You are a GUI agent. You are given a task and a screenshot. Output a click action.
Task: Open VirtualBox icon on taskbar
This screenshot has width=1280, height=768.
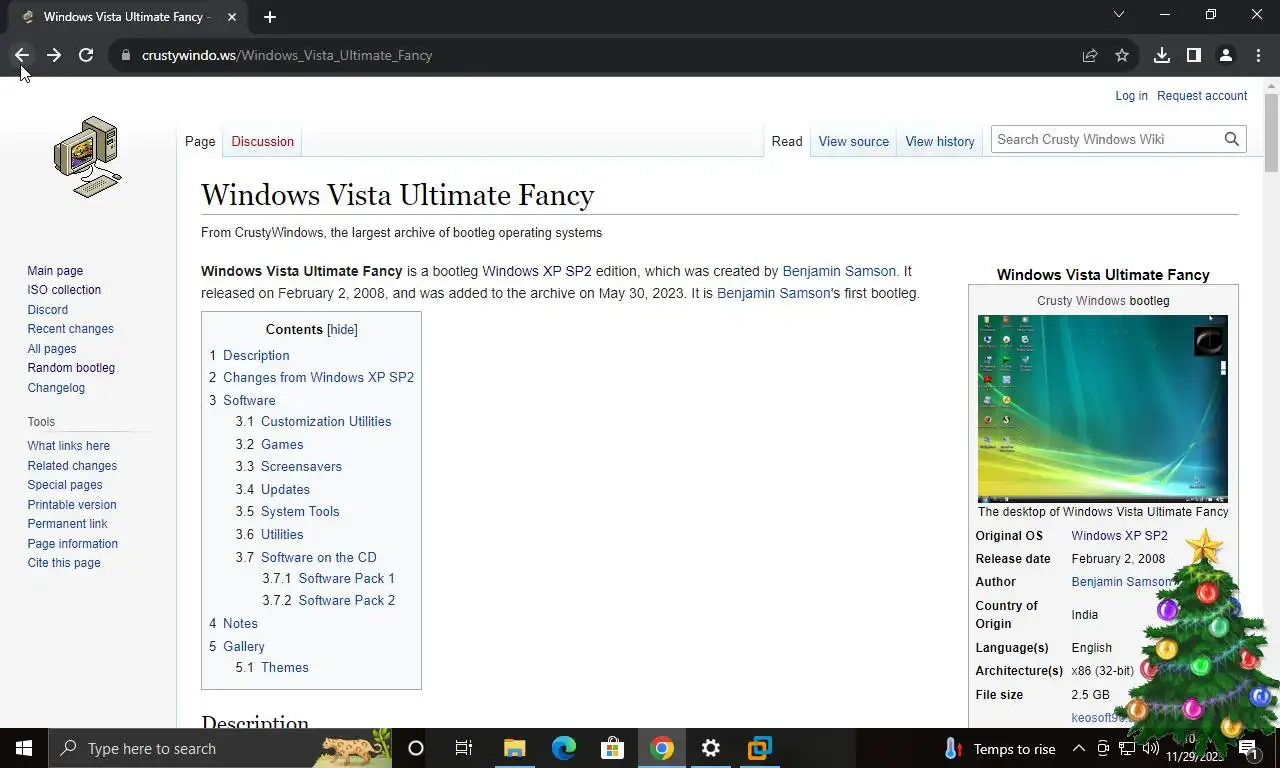point(760,748)
